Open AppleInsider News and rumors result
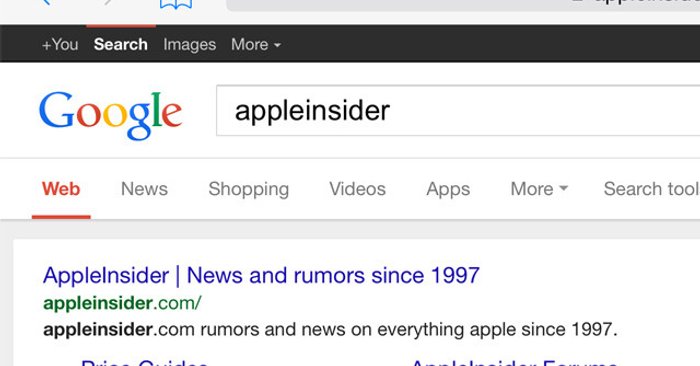Viewport: 700px width, 366px height. 261,275
